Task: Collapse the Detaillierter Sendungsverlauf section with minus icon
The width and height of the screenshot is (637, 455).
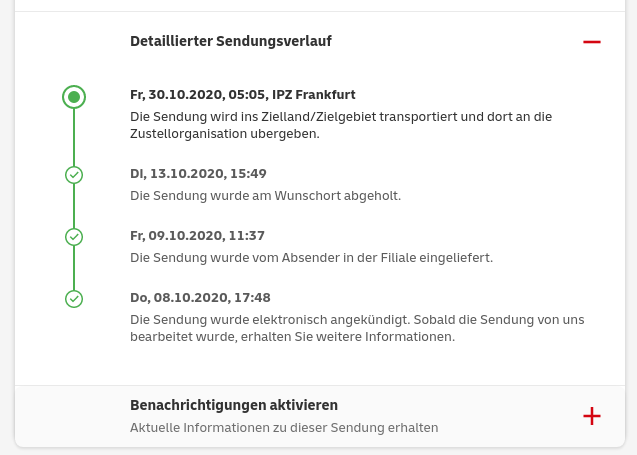Action: 591,42
